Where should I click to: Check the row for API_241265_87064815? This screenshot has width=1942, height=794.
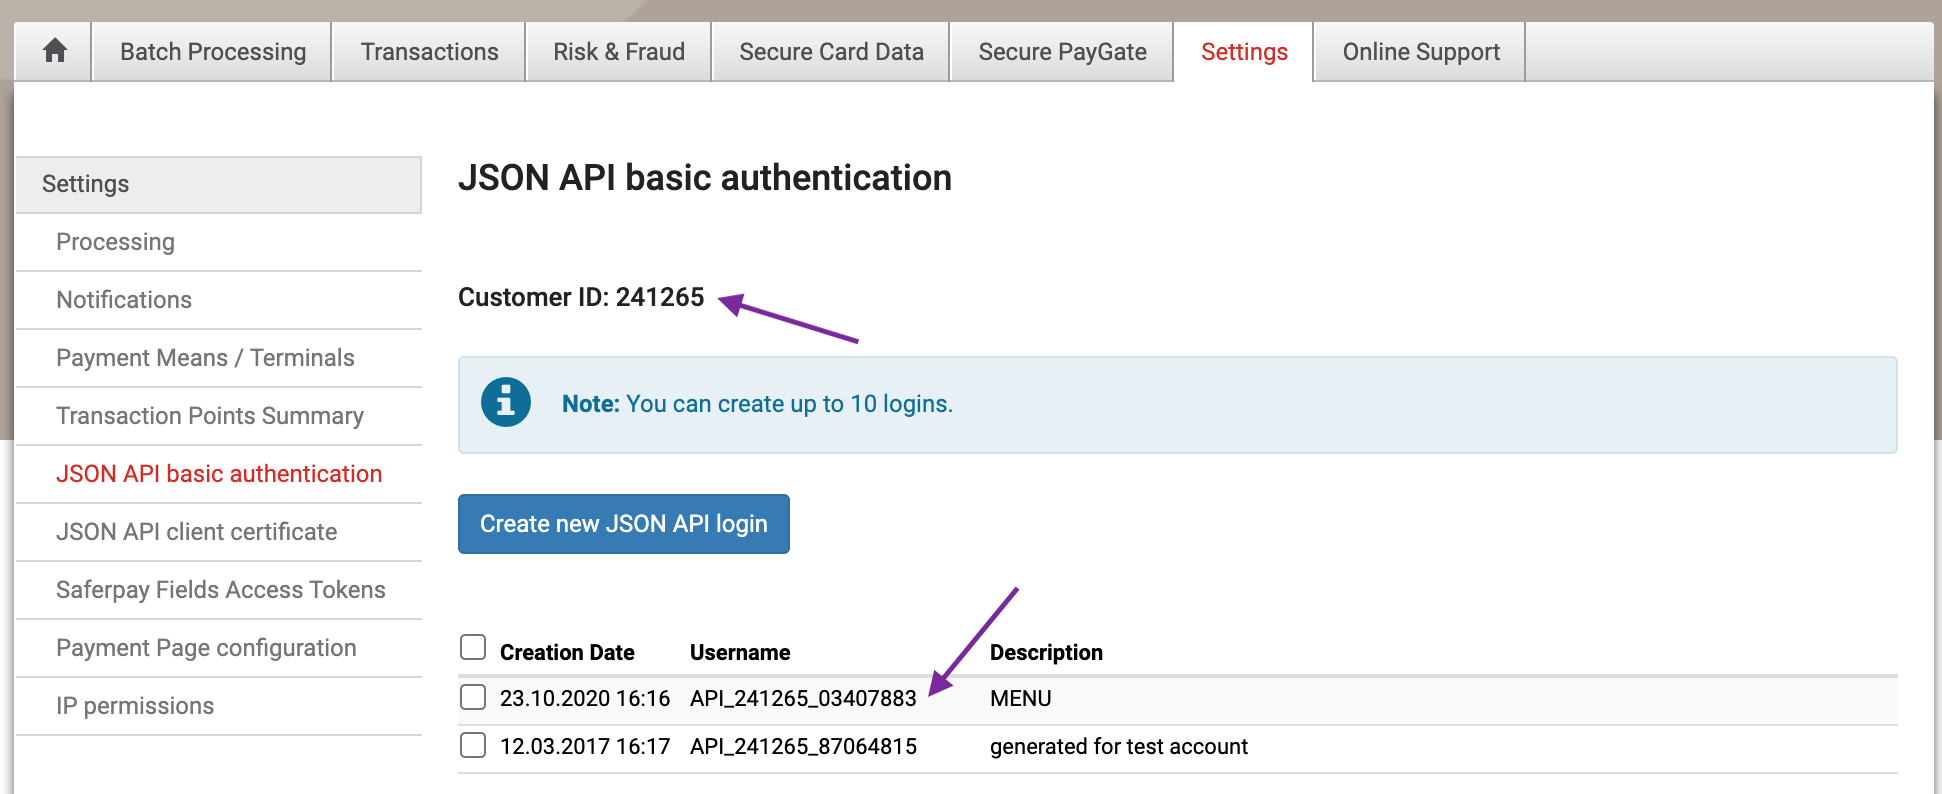pyautogui.click(x=473, y=745)
